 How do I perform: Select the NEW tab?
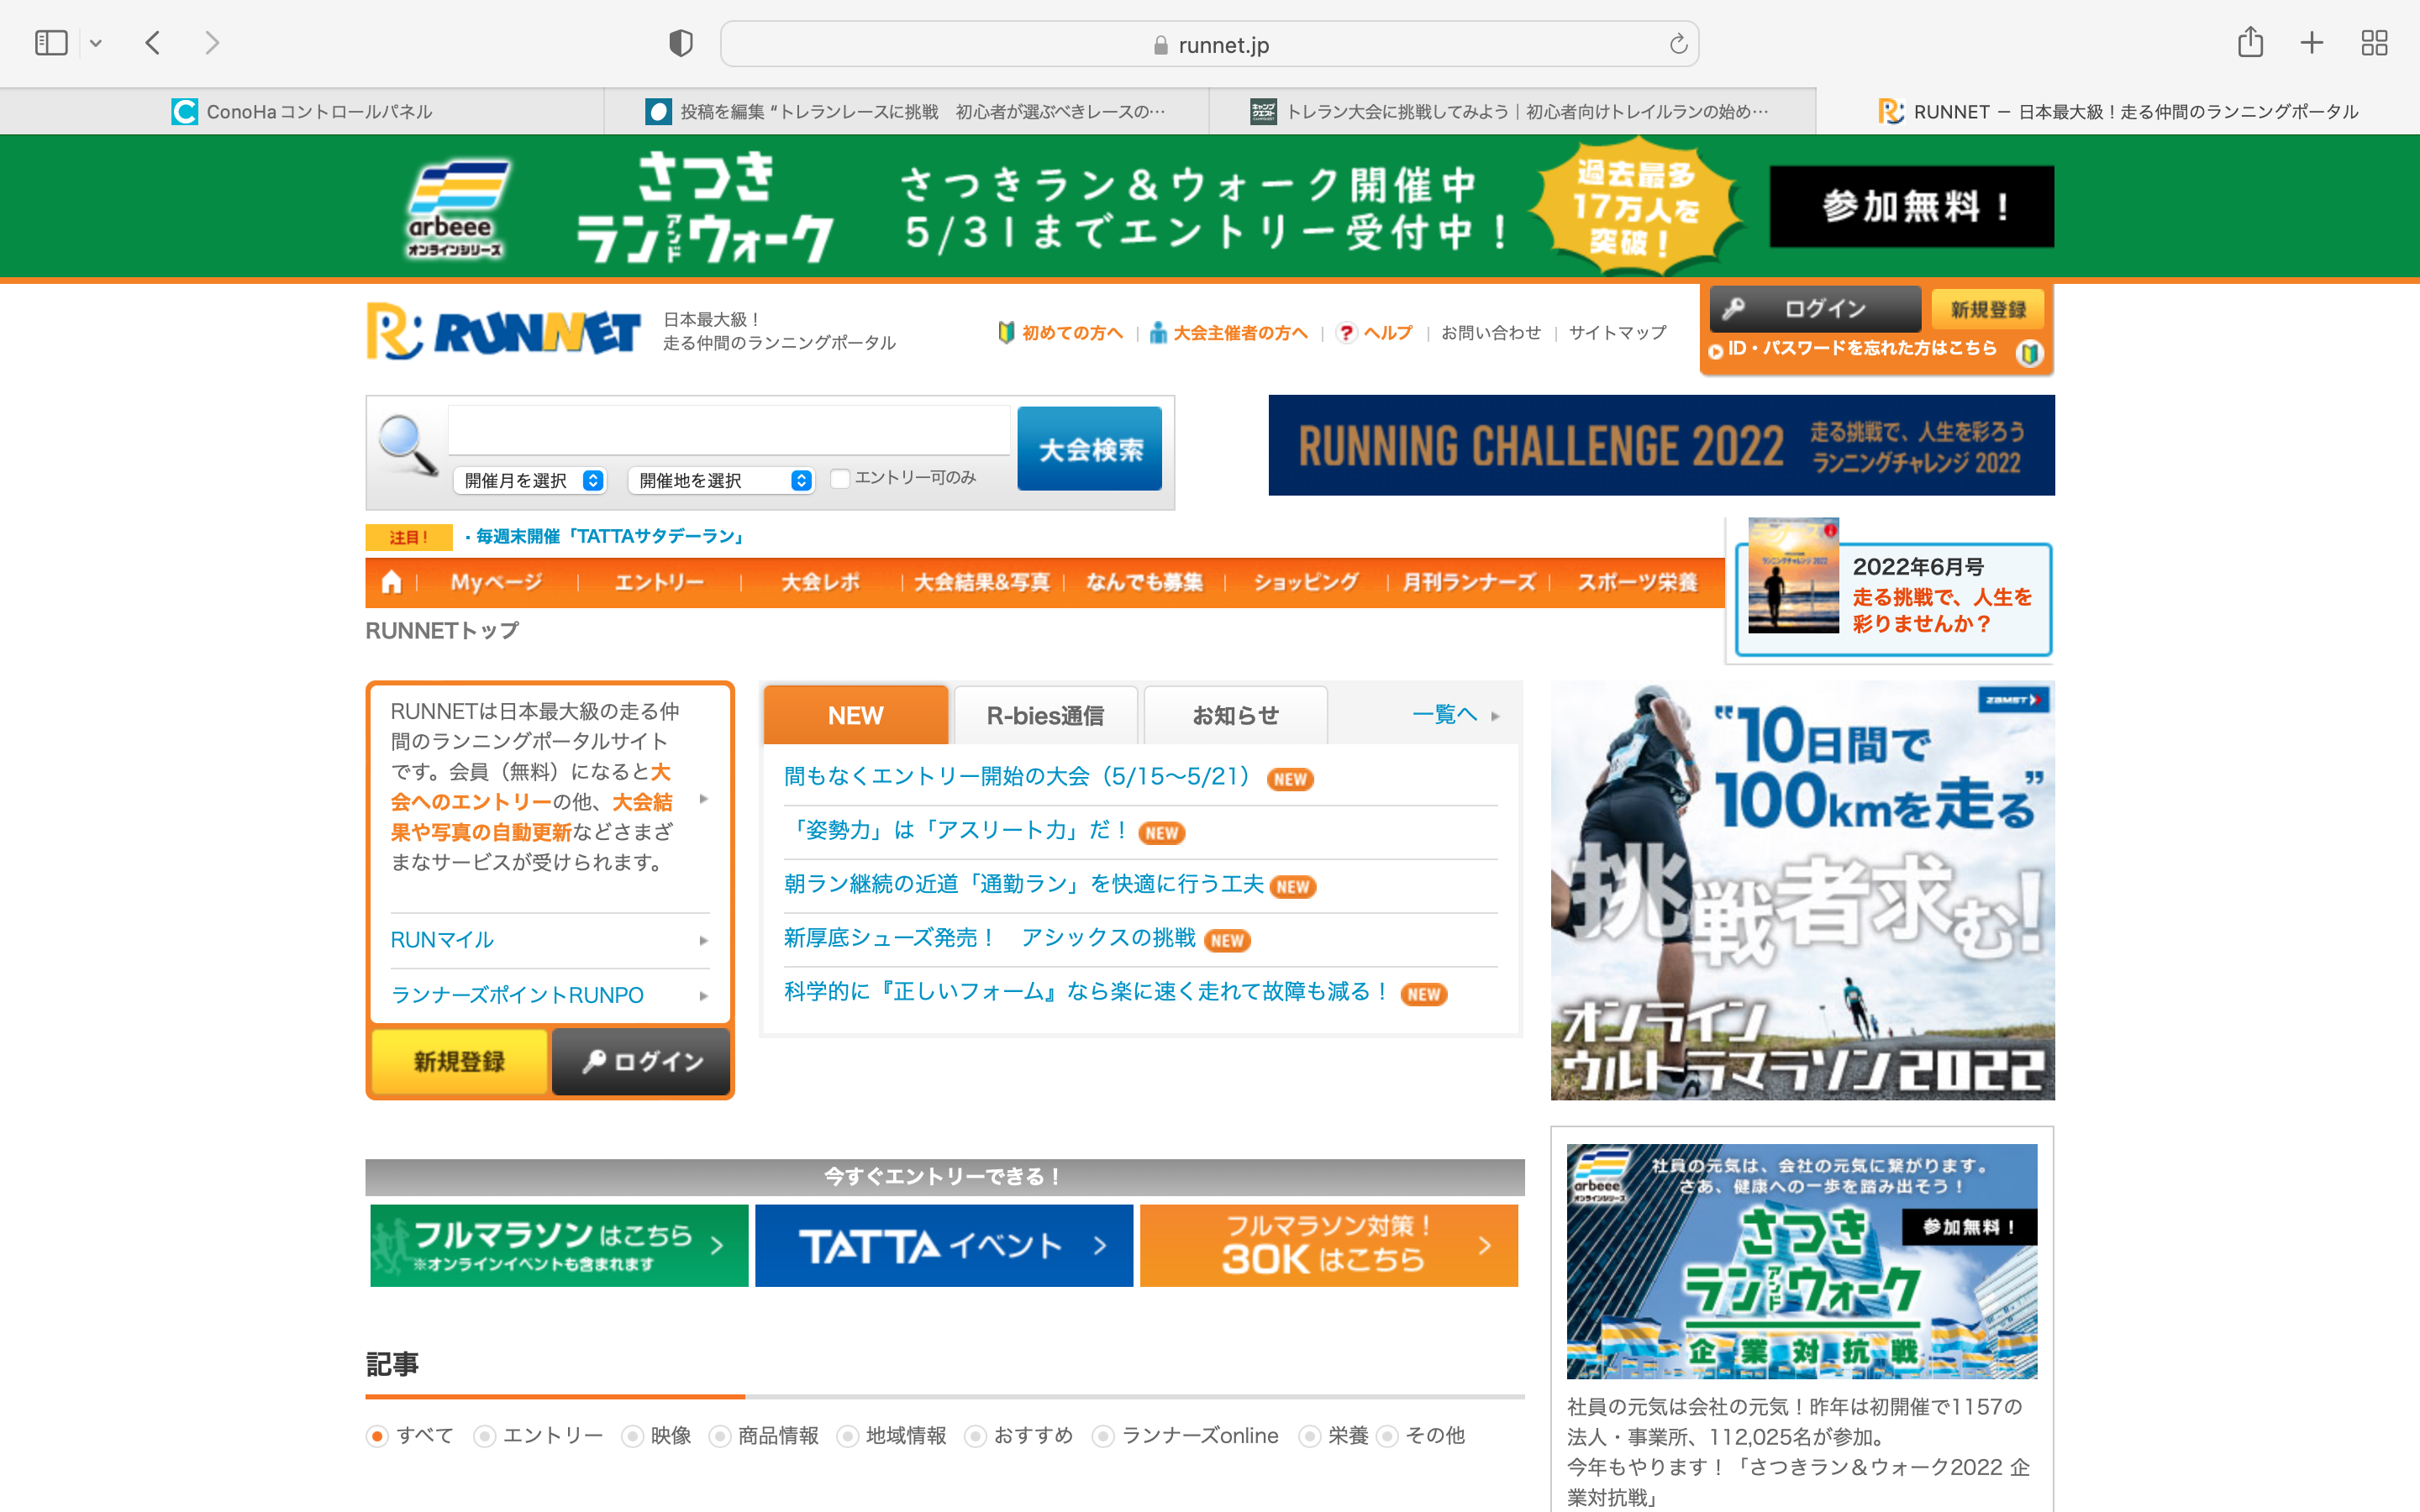(x=855, y=715)
